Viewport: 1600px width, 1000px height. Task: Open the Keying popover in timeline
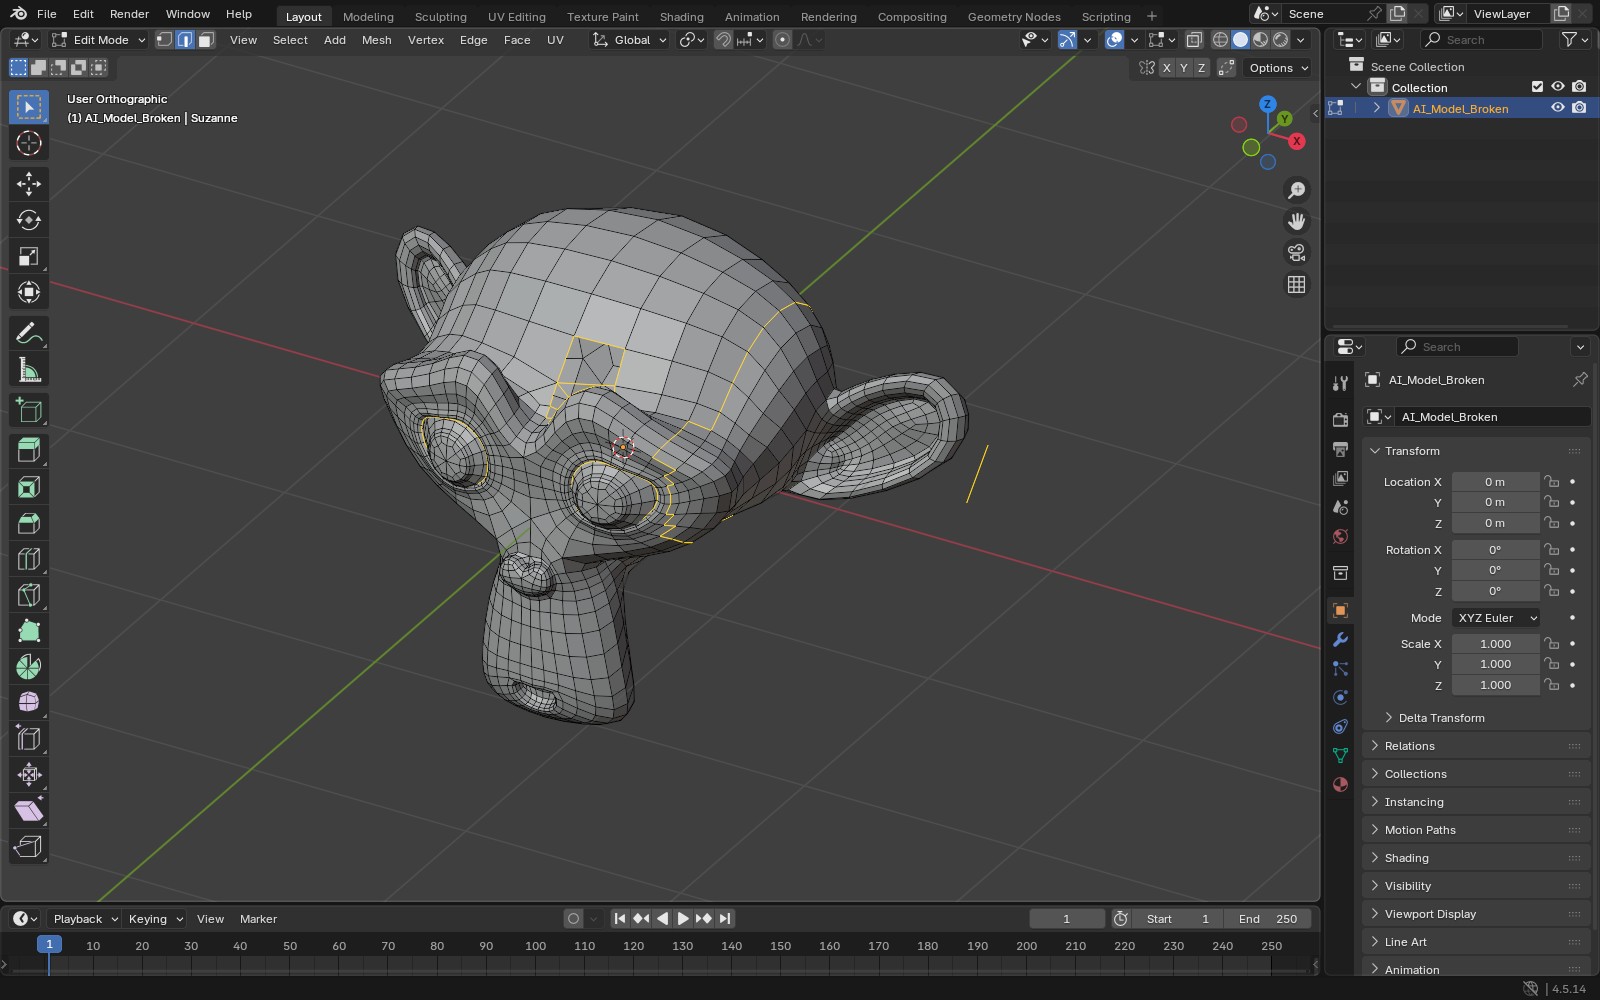click(x=155, y=919)
